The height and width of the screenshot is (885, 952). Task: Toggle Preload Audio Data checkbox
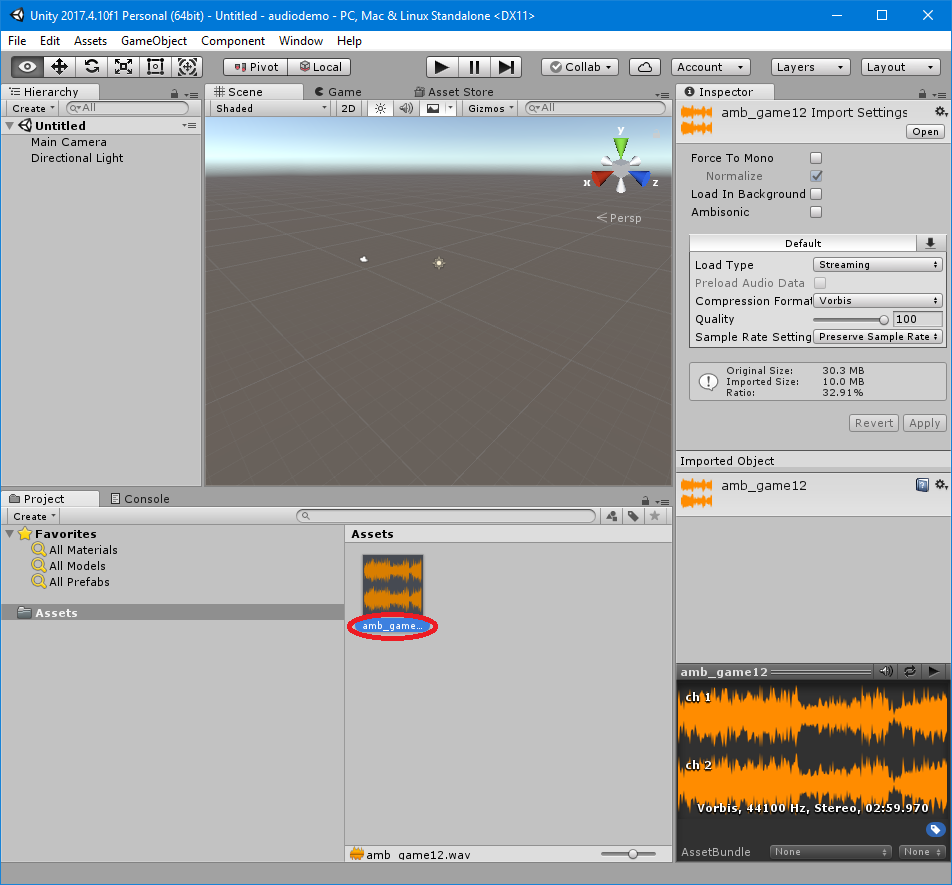point(820,283)
